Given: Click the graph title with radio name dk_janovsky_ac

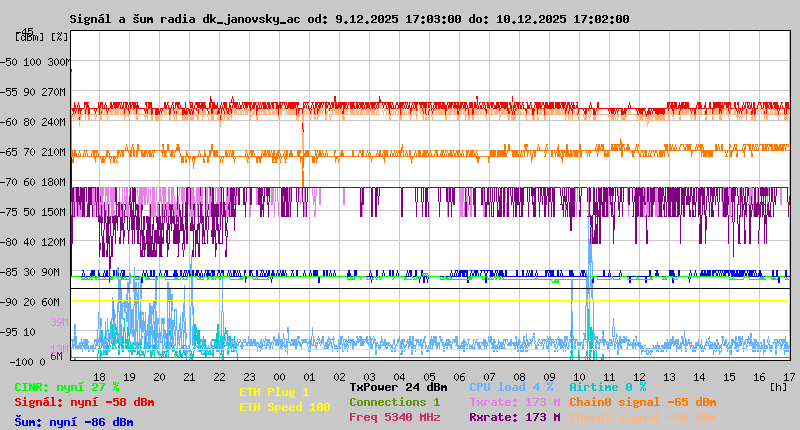Looking at the screenshot, I should click(350, 19).
